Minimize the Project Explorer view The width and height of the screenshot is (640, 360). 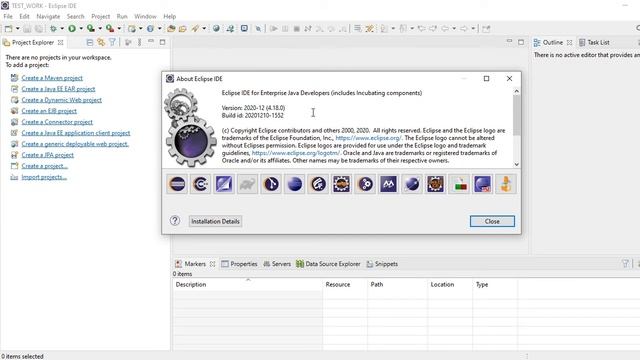click(151, 42)
